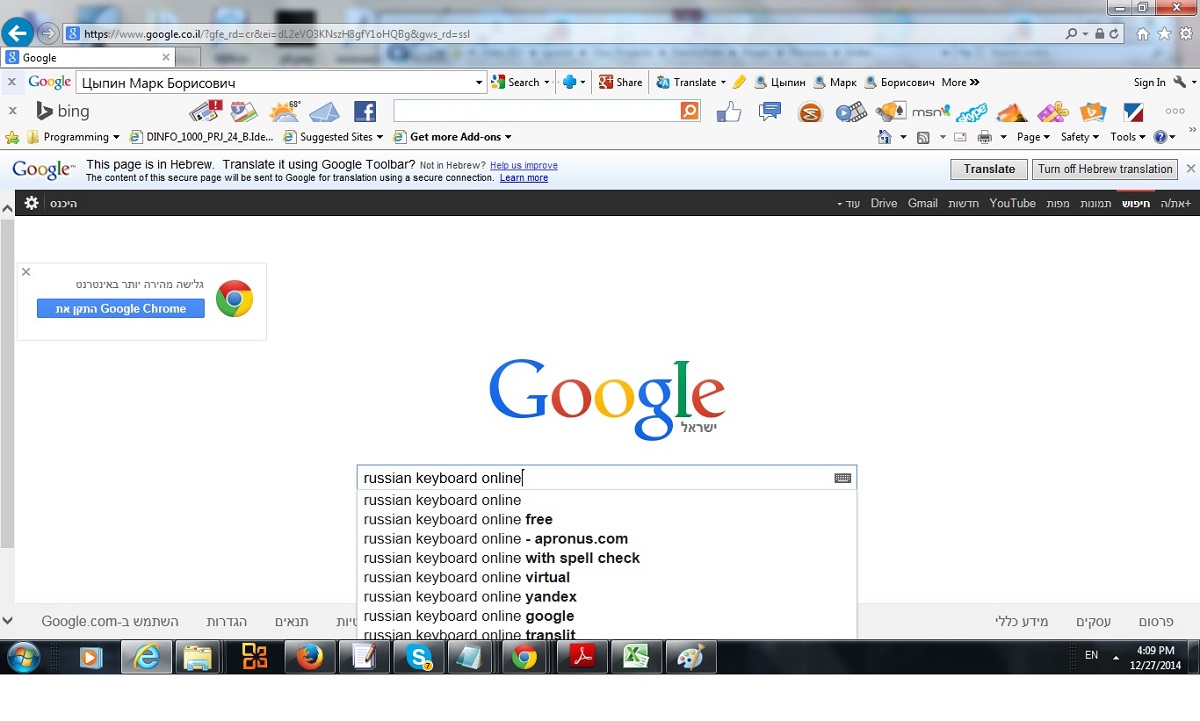Click the Bing toolbar Facebook icon
Screen dimensions: 1200x721
(x=365, y=111)
